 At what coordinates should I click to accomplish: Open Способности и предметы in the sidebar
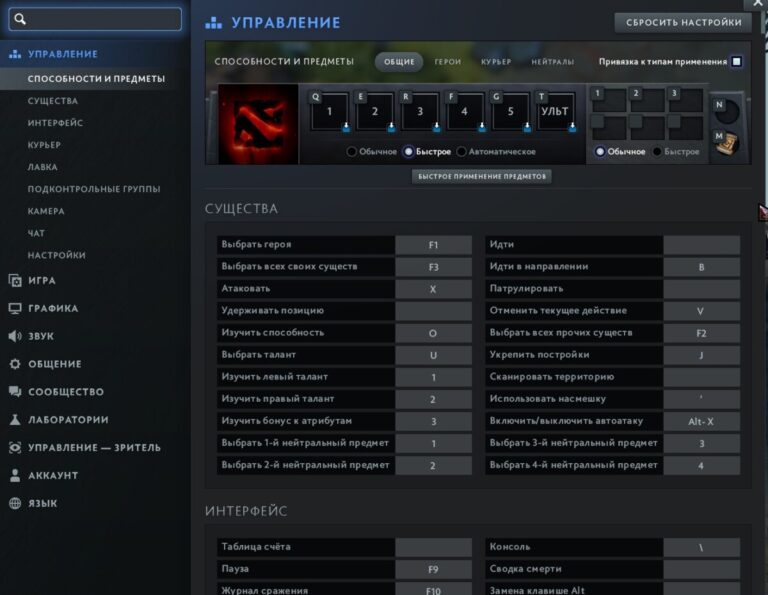click(96, 79)
